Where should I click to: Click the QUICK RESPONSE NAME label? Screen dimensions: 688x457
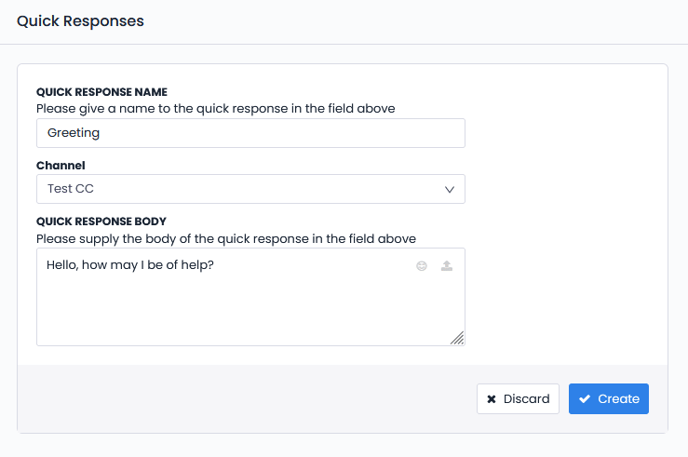click(101, 92)
